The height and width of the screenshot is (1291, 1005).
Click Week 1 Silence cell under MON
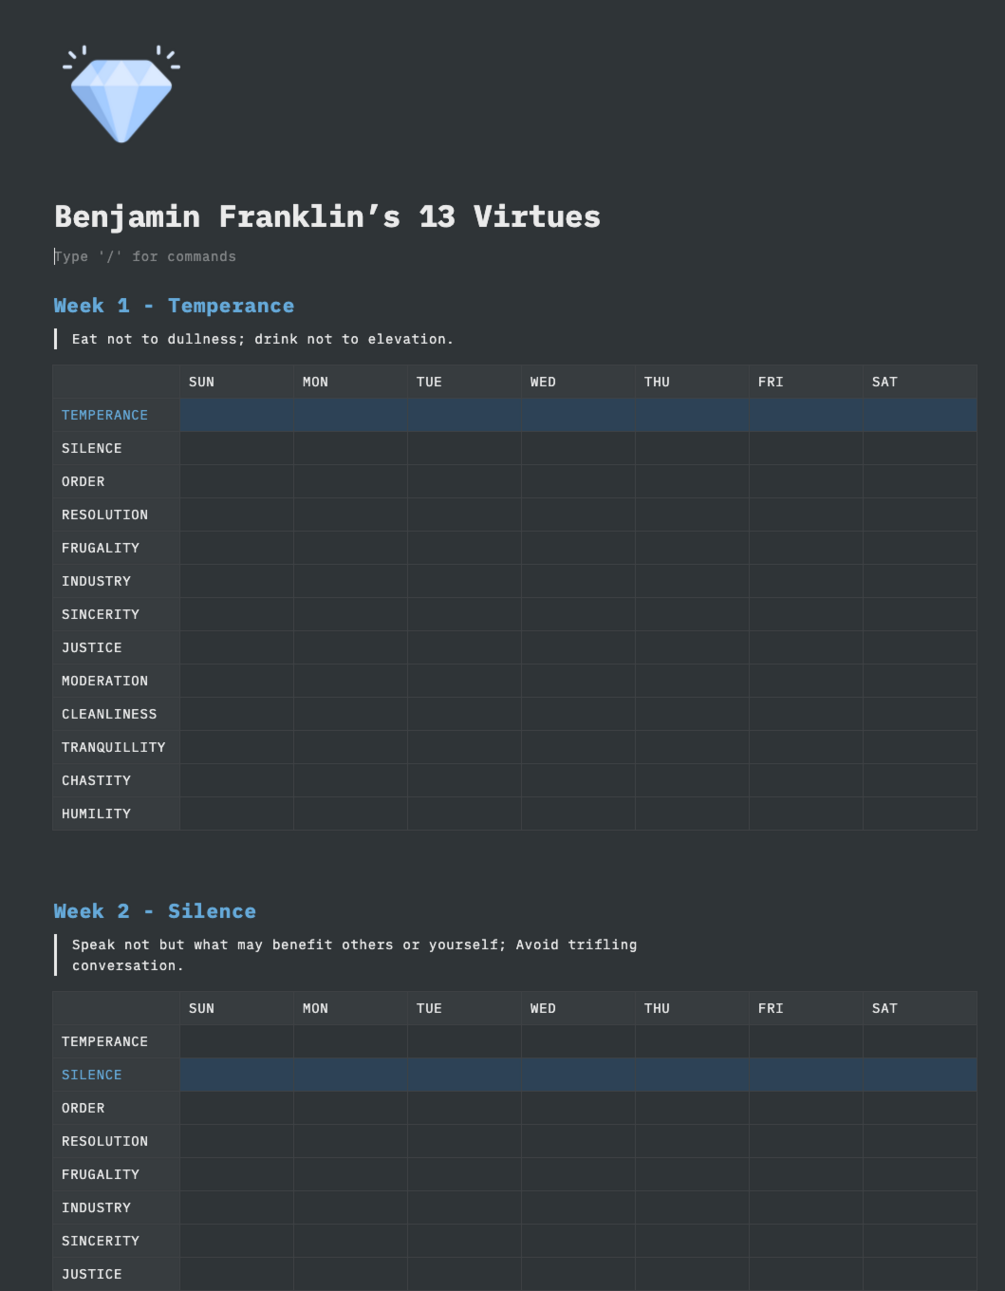pyautogui.click(x=351, y=448)
